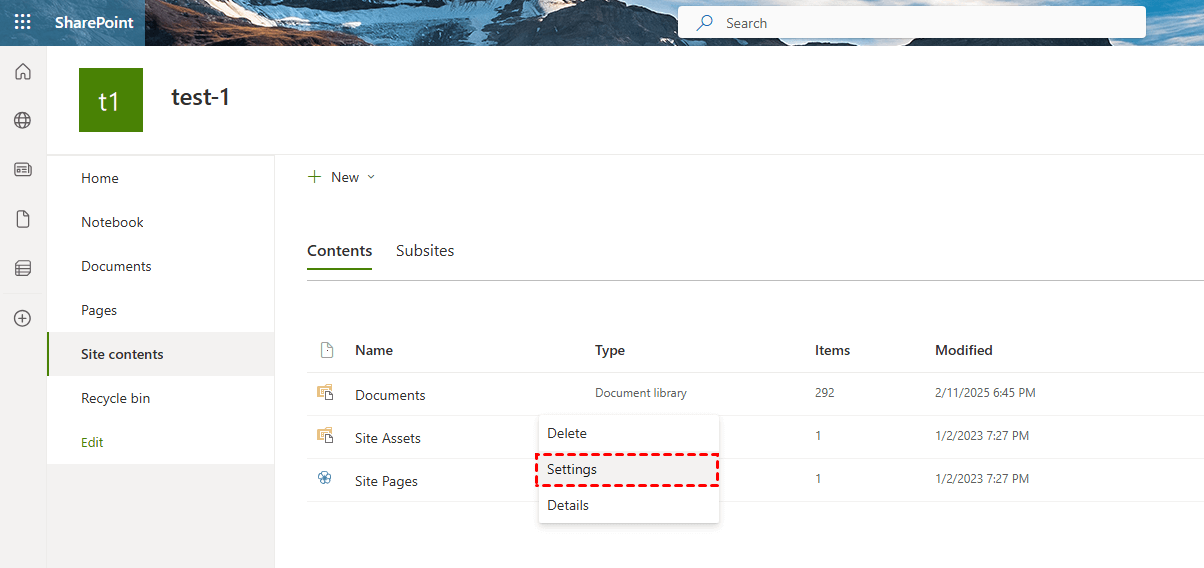
Task: Click the Site Pages library icon
Action: [325, 479]
